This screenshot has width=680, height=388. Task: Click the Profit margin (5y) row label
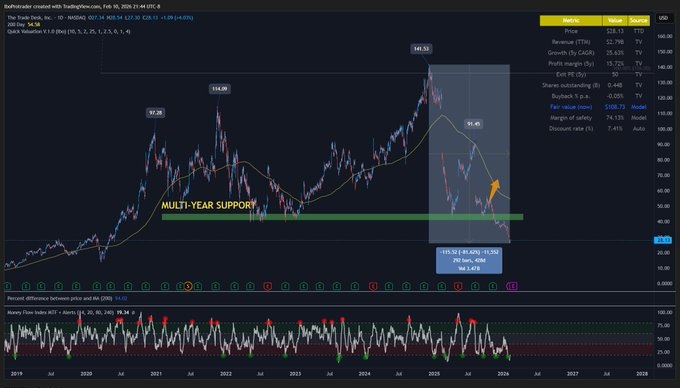(x=571, y=64)
